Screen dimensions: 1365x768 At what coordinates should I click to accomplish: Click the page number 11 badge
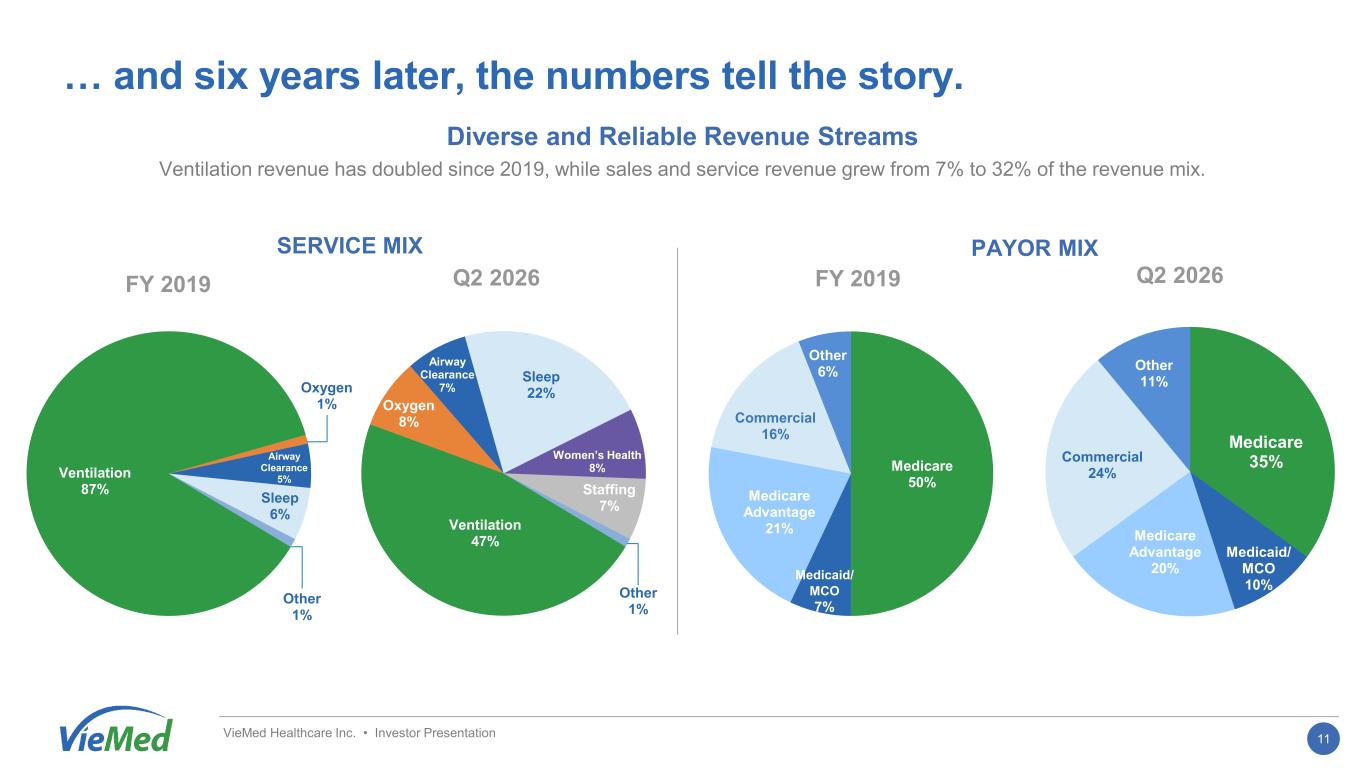1324,741
